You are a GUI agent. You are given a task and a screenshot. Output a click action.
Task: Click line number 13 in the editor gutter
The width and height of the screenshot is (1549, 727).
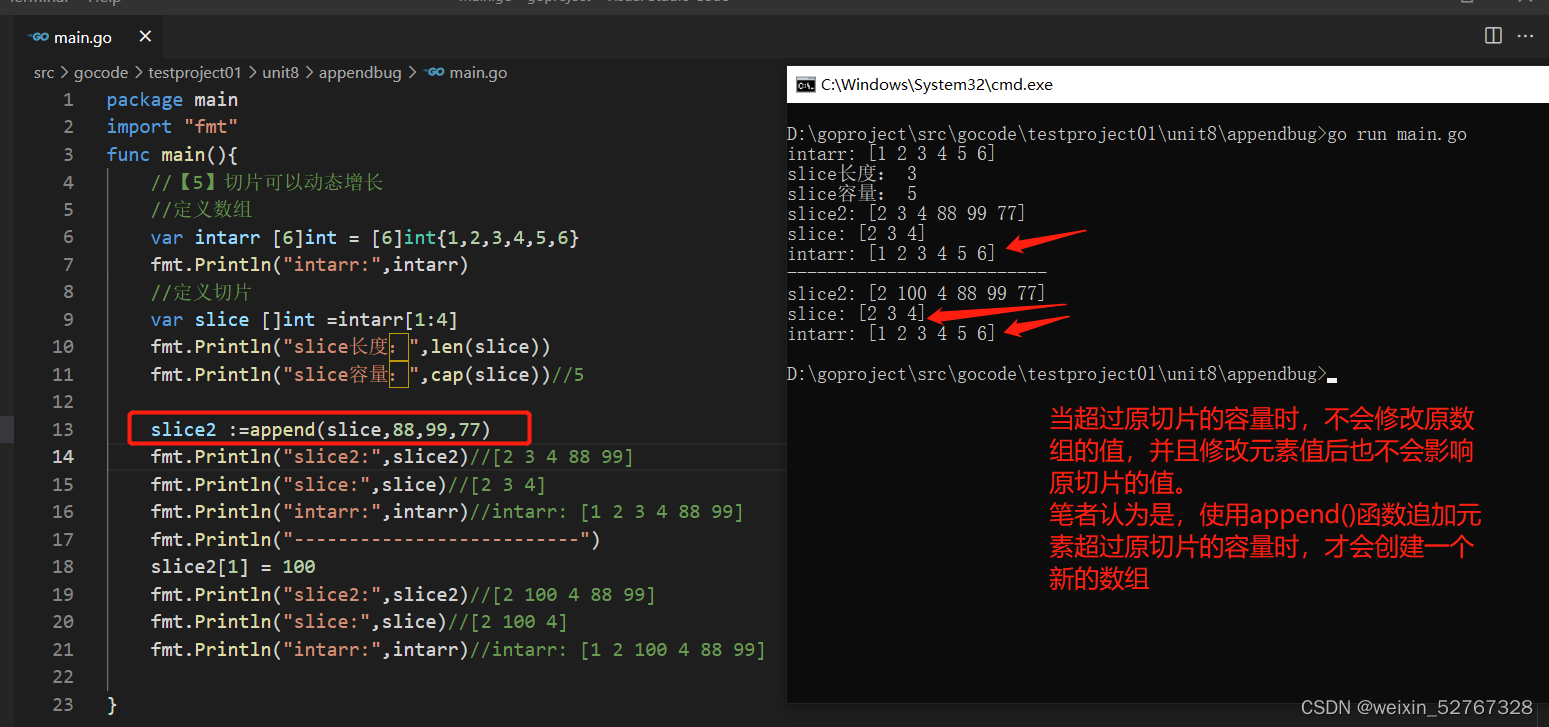tap(62, 428)
